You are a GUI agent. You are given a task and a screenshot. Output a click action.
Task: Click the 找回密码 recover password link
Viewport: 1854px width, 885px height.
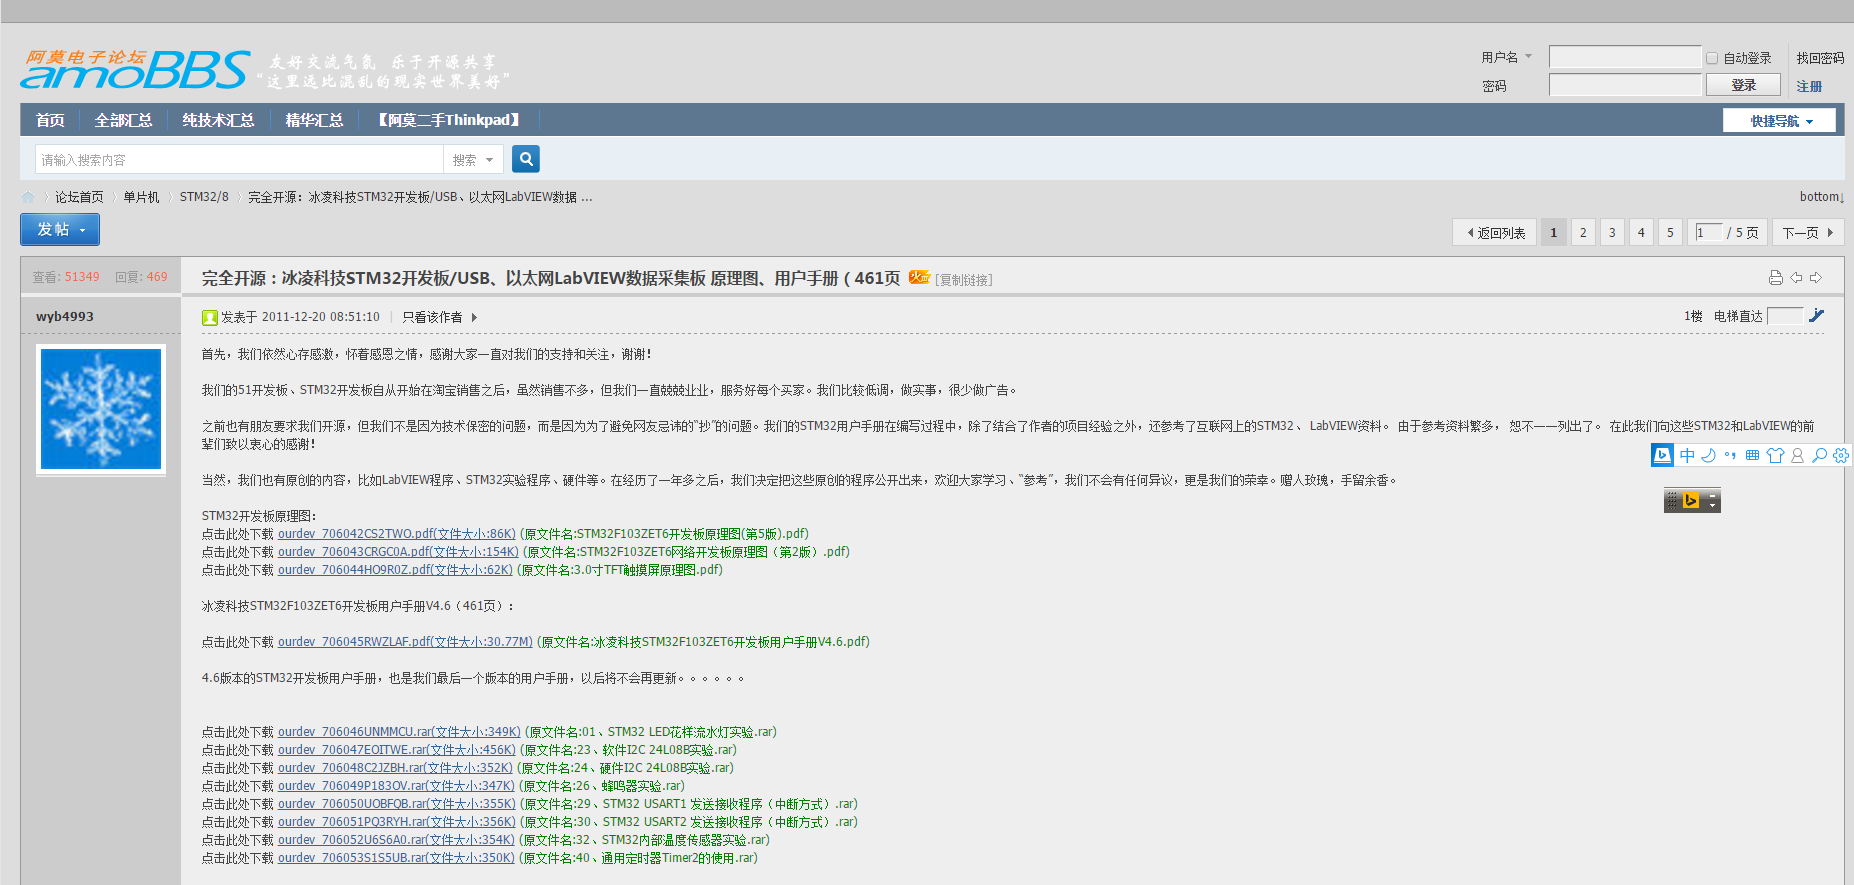pos(1820,58)
